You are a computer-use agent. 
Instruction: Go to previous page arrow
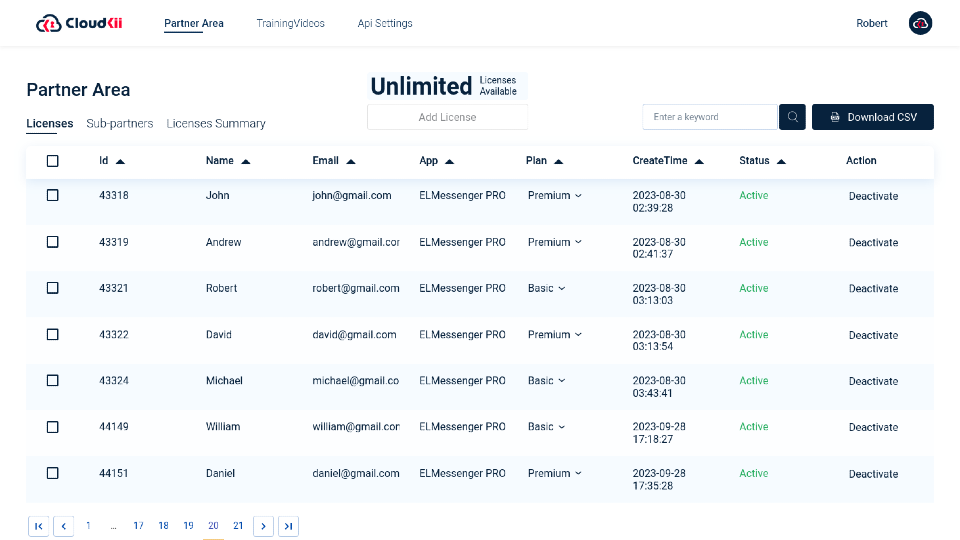click(x=64, y=526)
